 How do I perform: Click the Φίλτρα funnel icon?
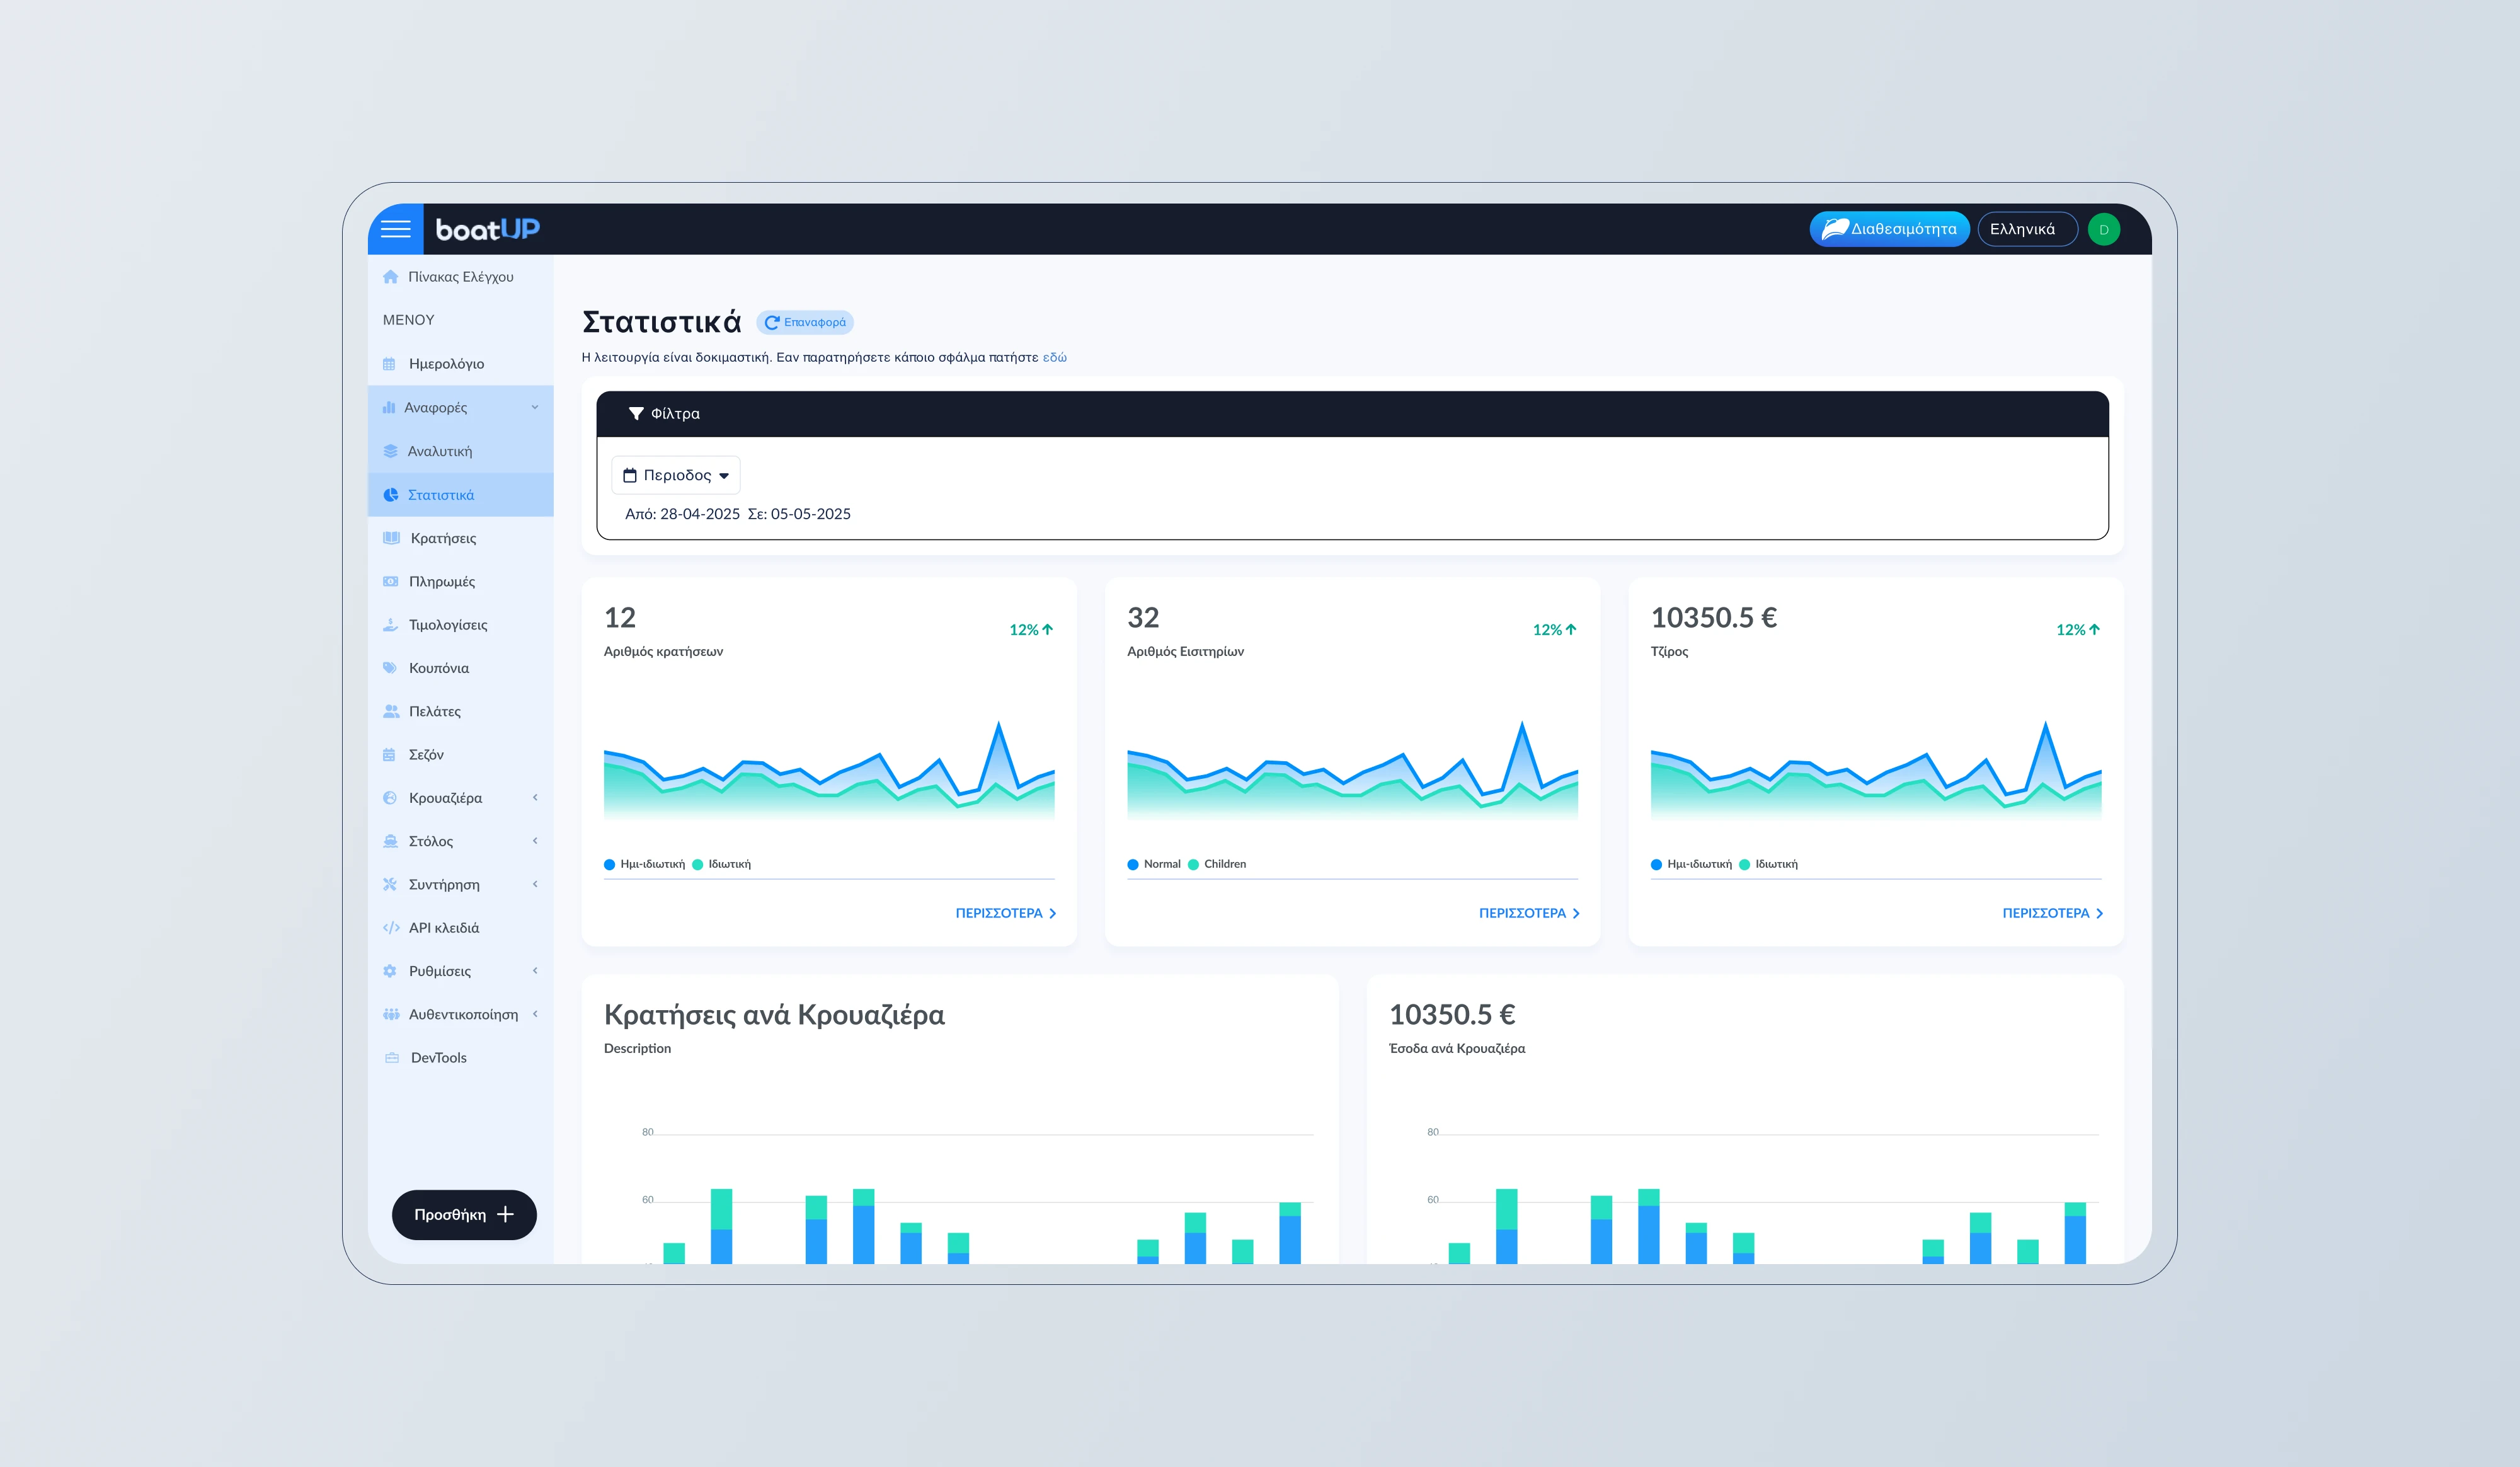[635, 414]
